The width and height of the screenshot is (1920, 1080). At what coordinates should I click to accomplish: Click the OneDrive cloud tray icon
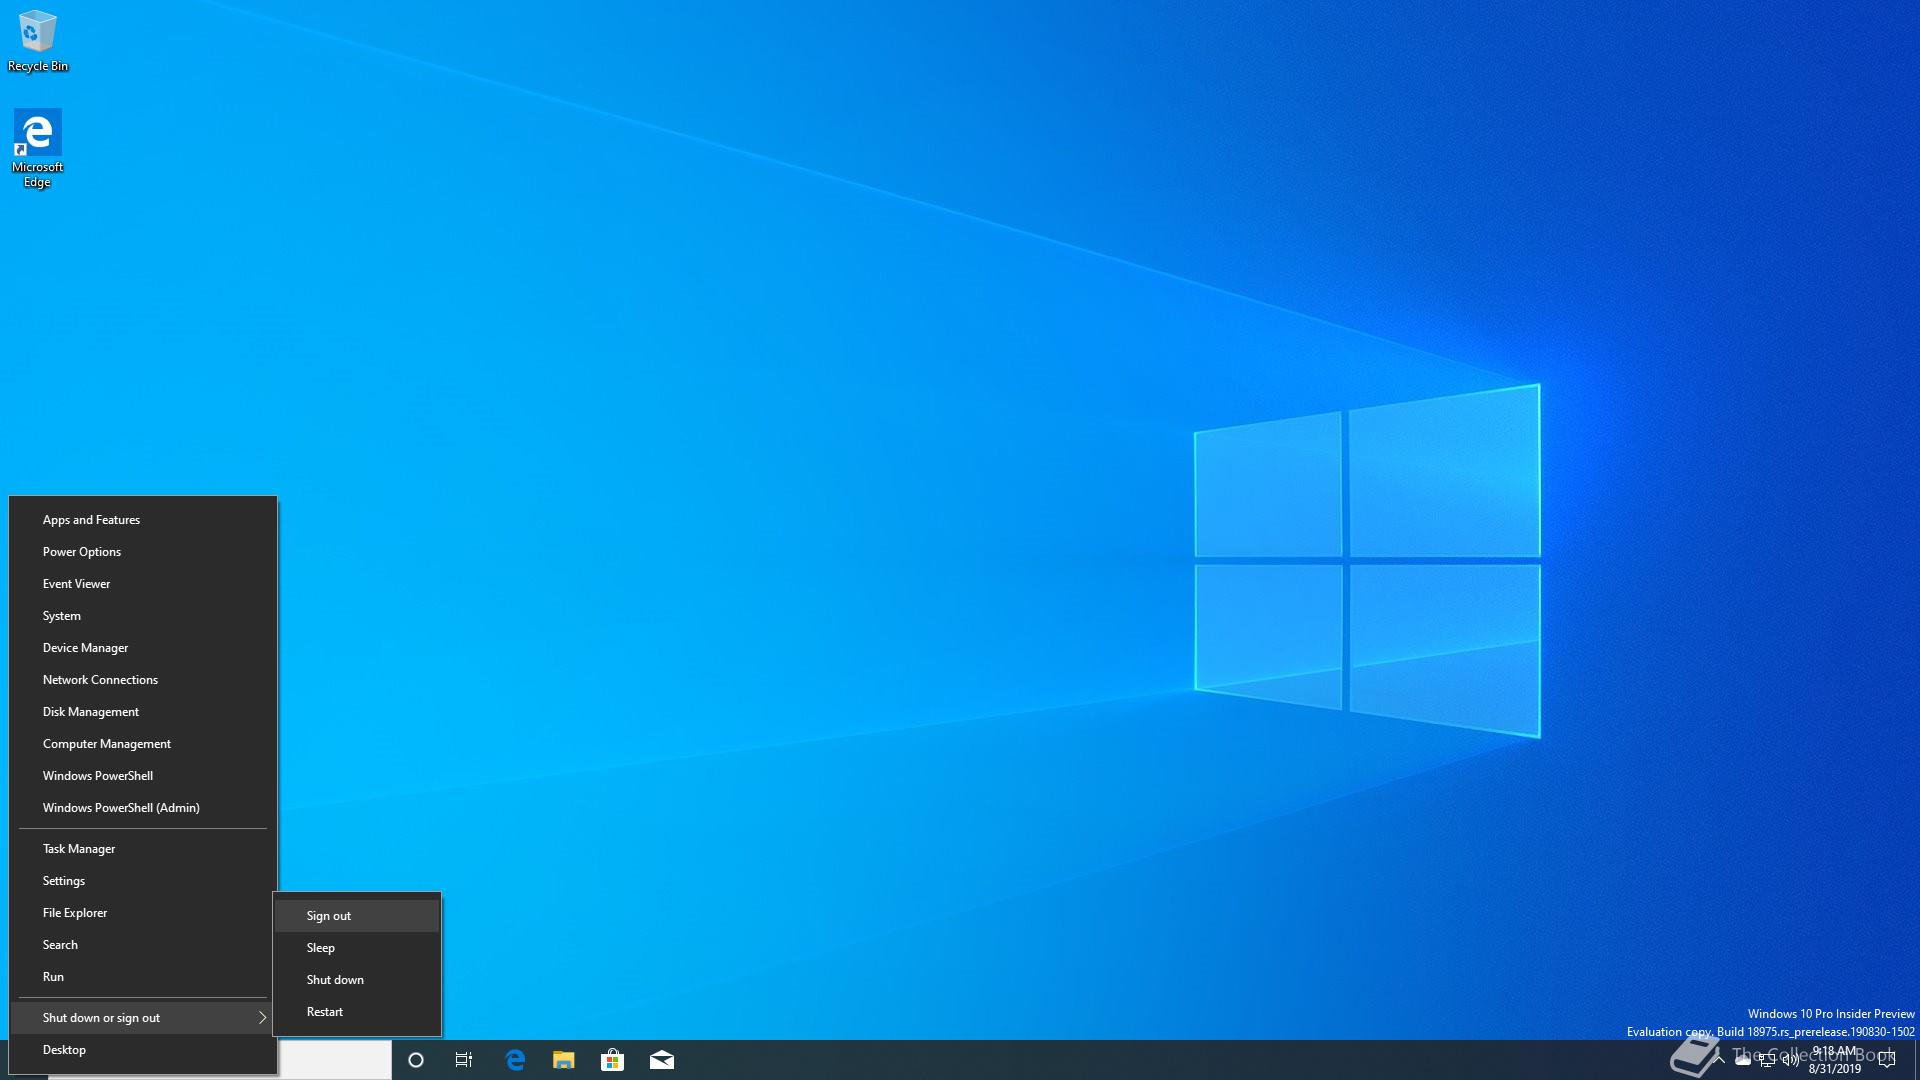[1743, 1060]
